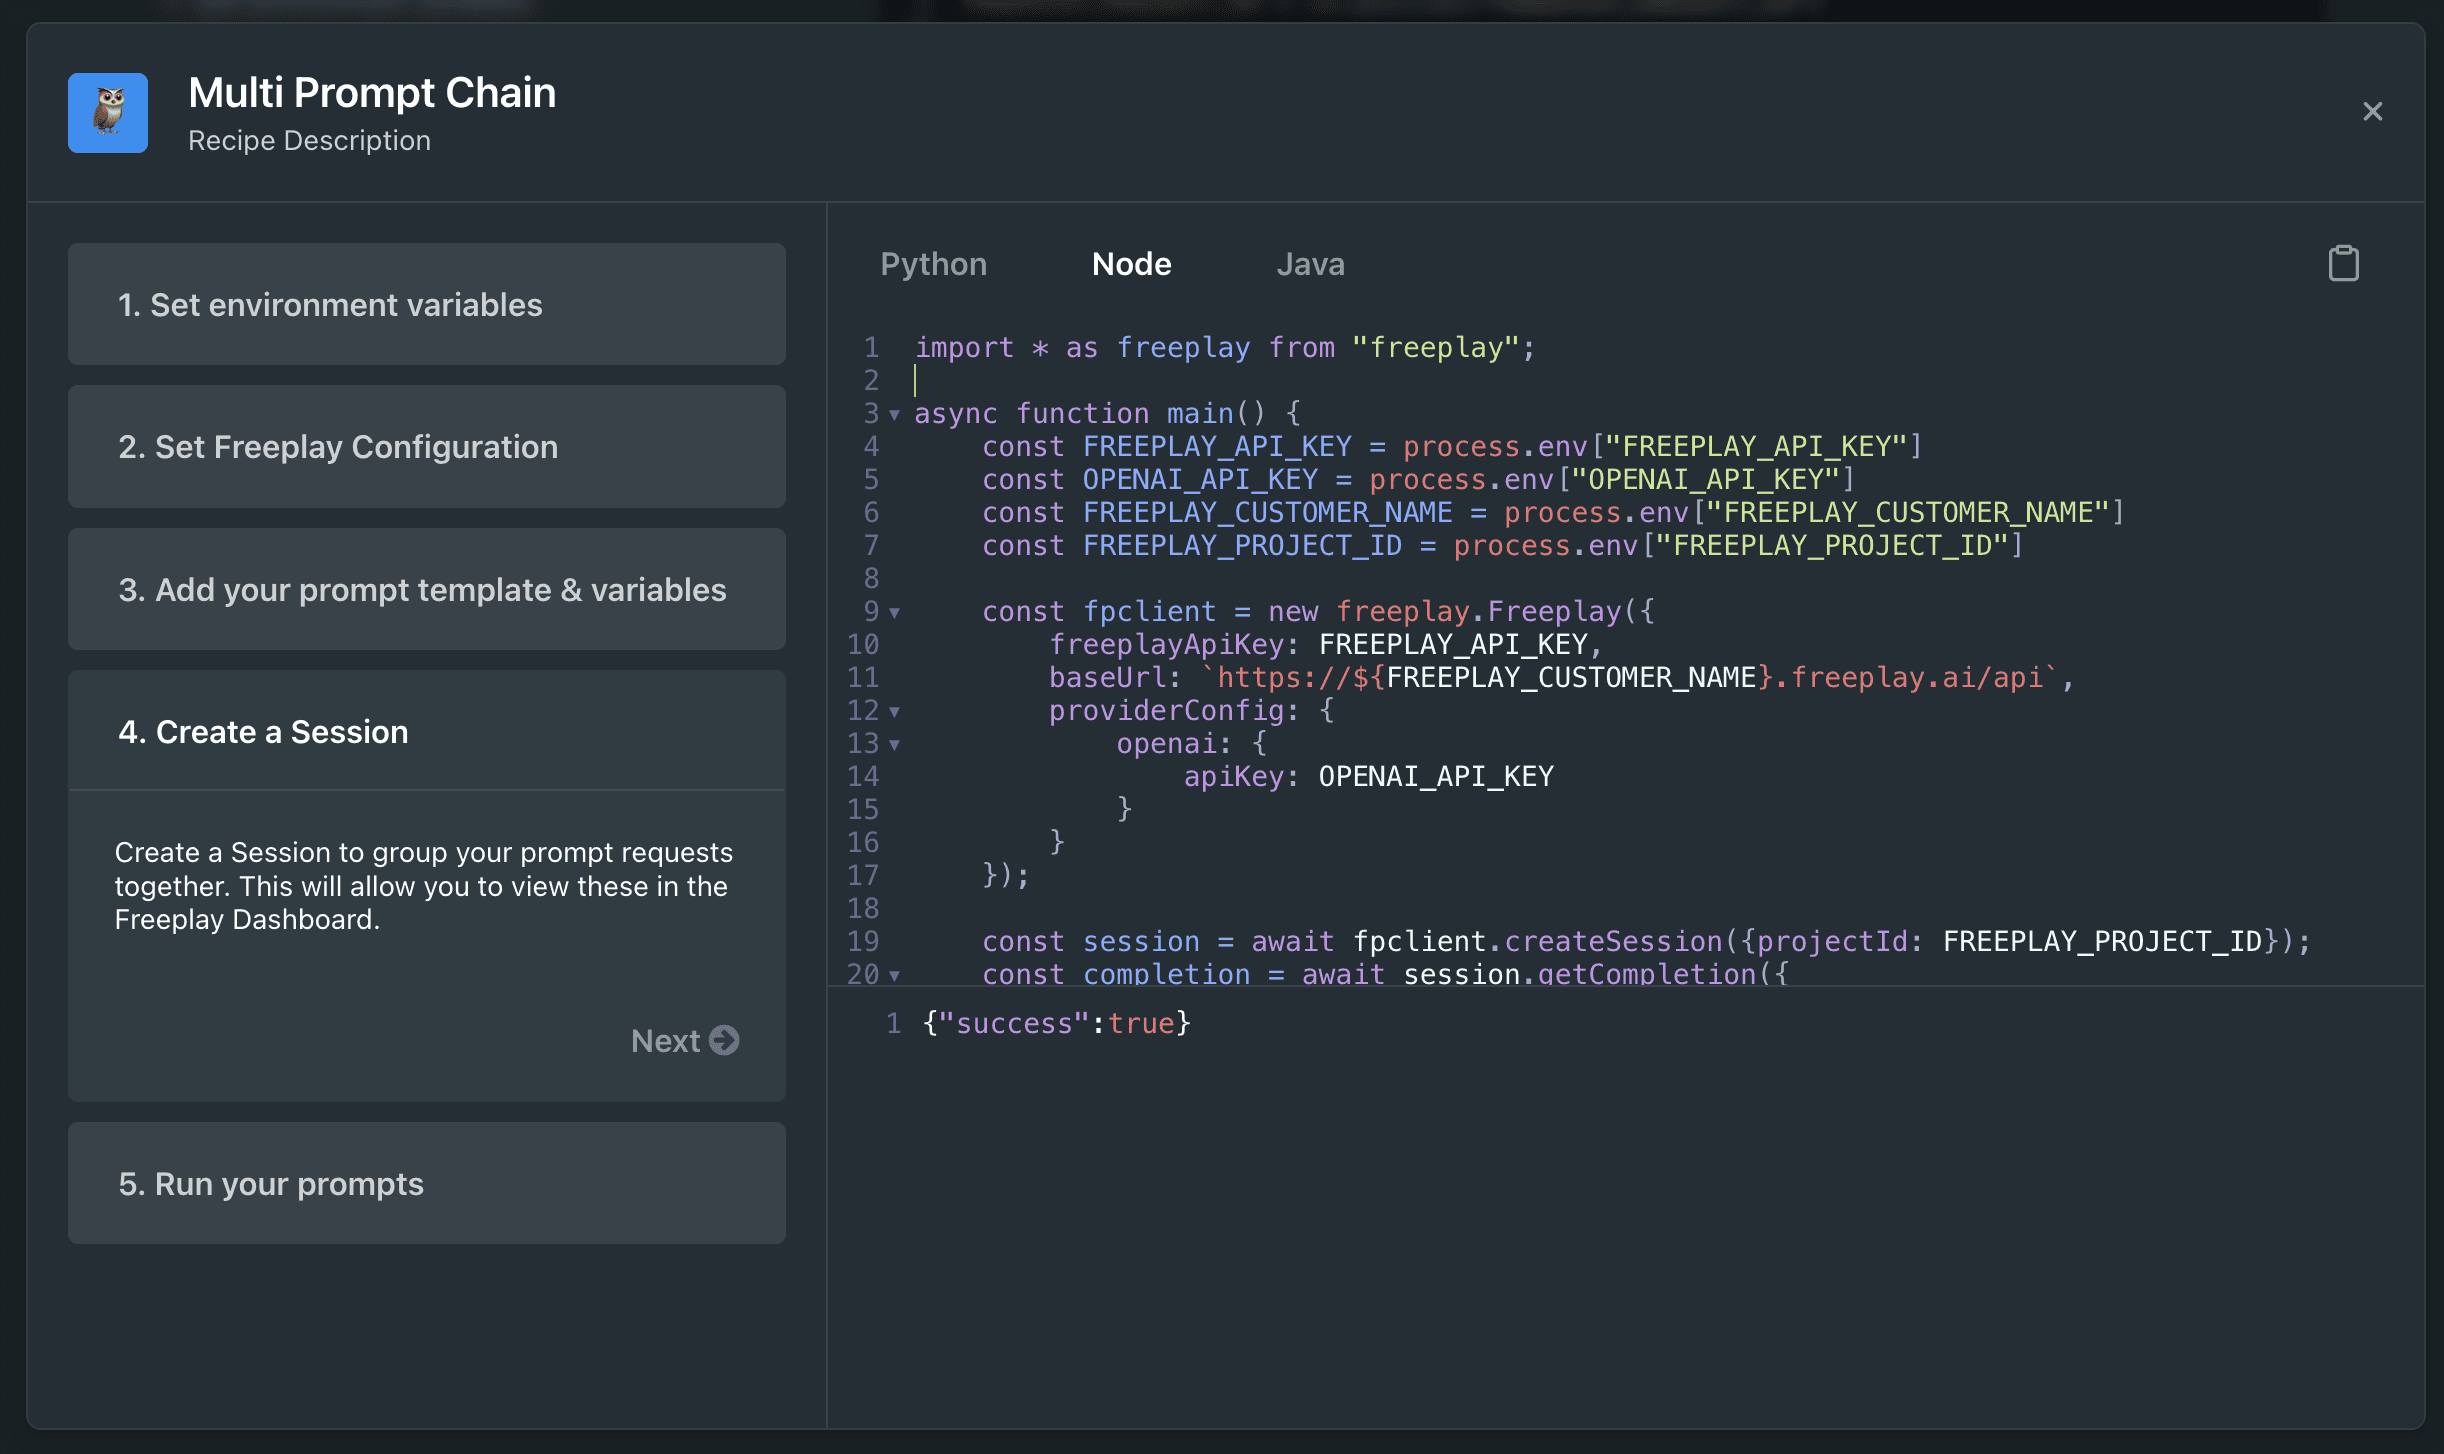Screen dimensions: 2444x1454
Task: Collapse the fold arrow at line 3
Action: point(895,414)
